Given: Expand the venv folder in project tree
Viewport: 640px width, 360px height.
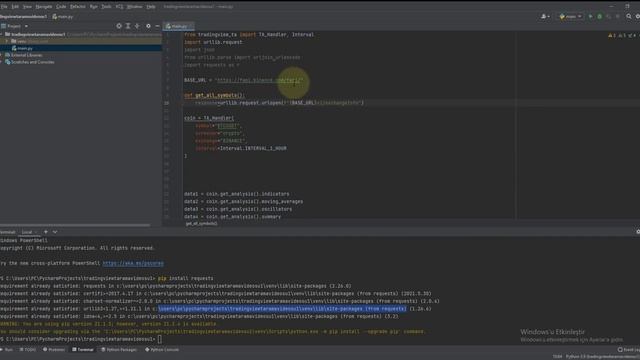Looking at the screenshot, I should 7,41.
